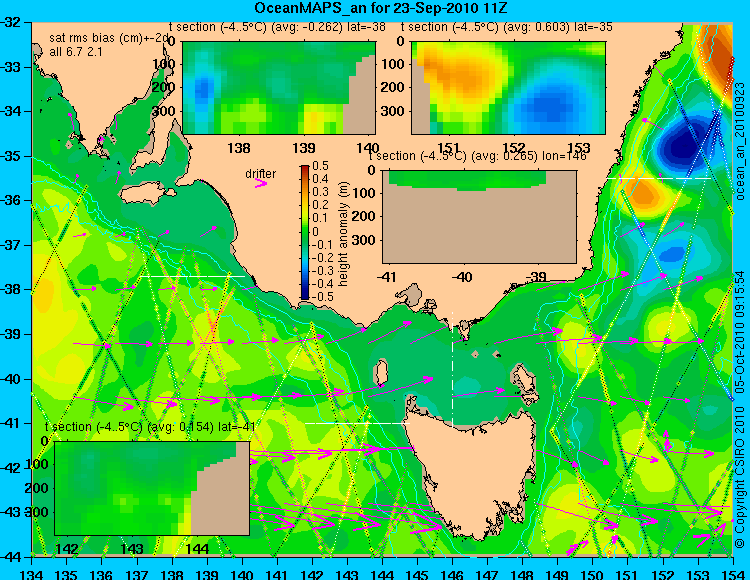Click the 'sat rms bias (cm)+-2d' label
This screenshot has height=580, width=750.
click(109, 38)
